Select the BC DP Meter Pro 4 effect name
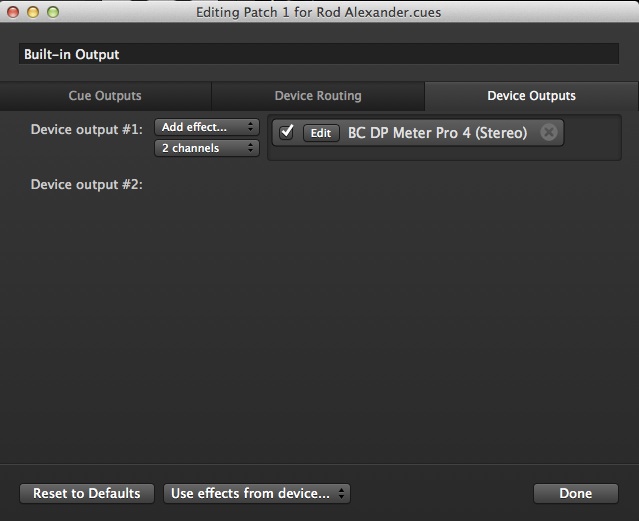639x521 pixels. click(437, 133)
